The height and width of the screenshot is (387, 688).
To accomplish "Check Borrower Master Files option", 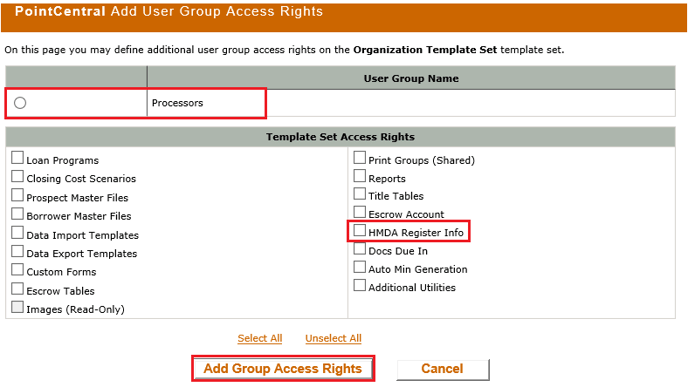I will click(x=17, y=214).
